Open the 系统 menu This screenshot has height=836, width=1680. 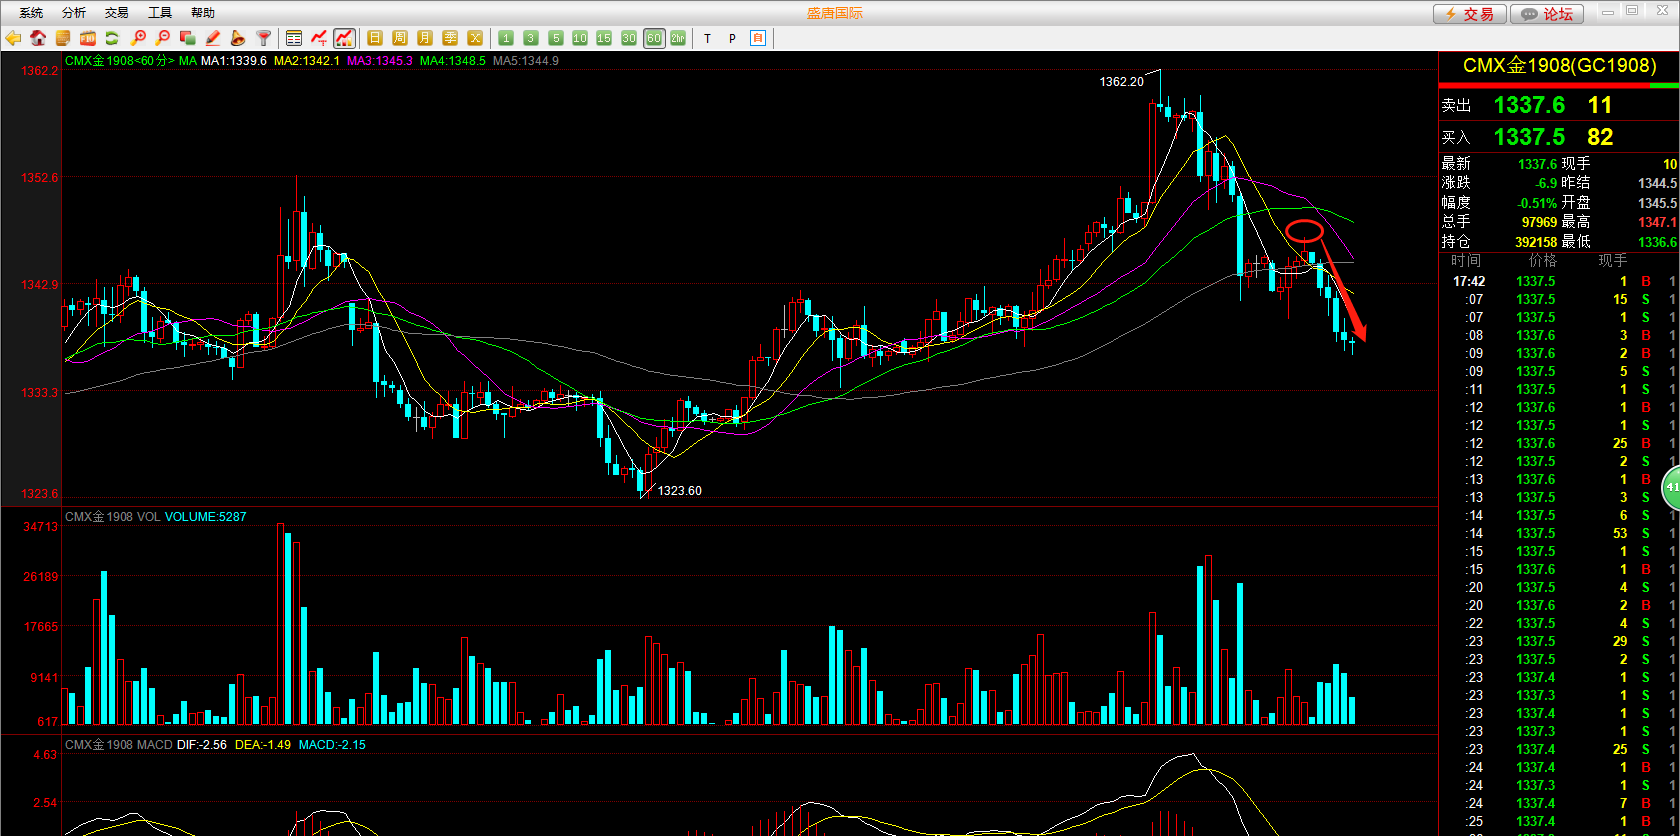31,13
